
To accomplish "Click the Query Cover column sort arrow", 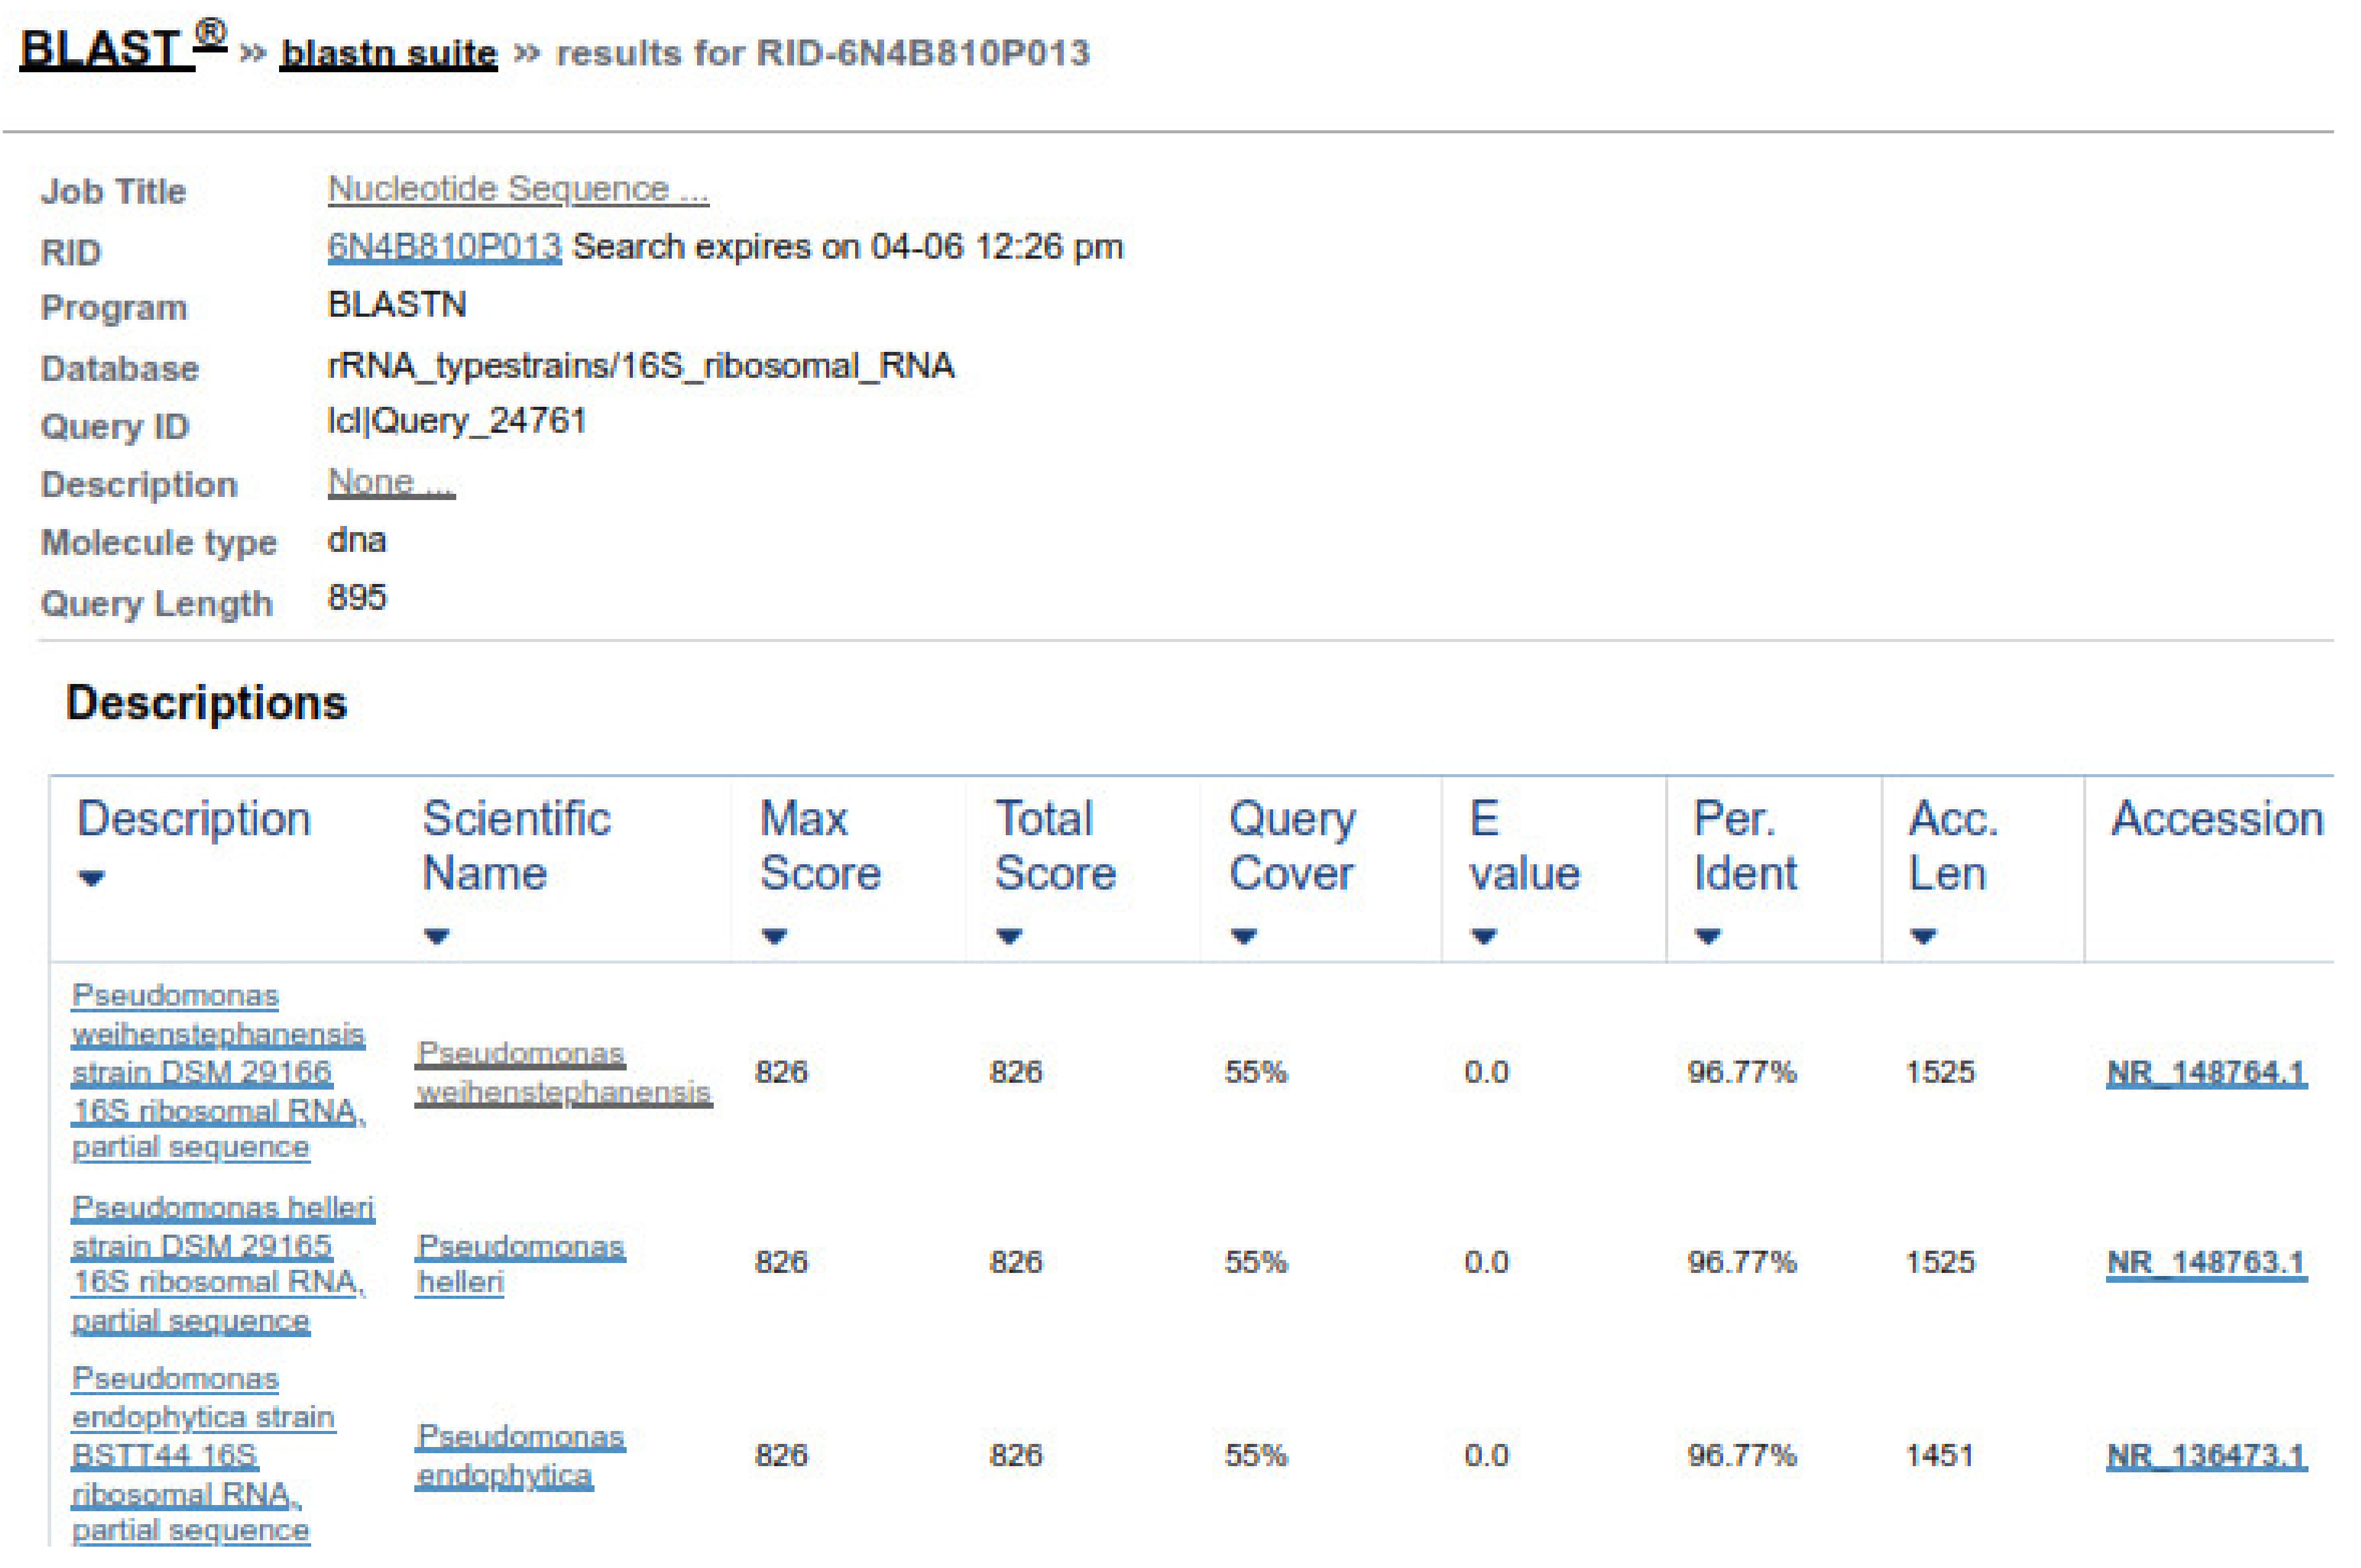I will point(1243,937).
